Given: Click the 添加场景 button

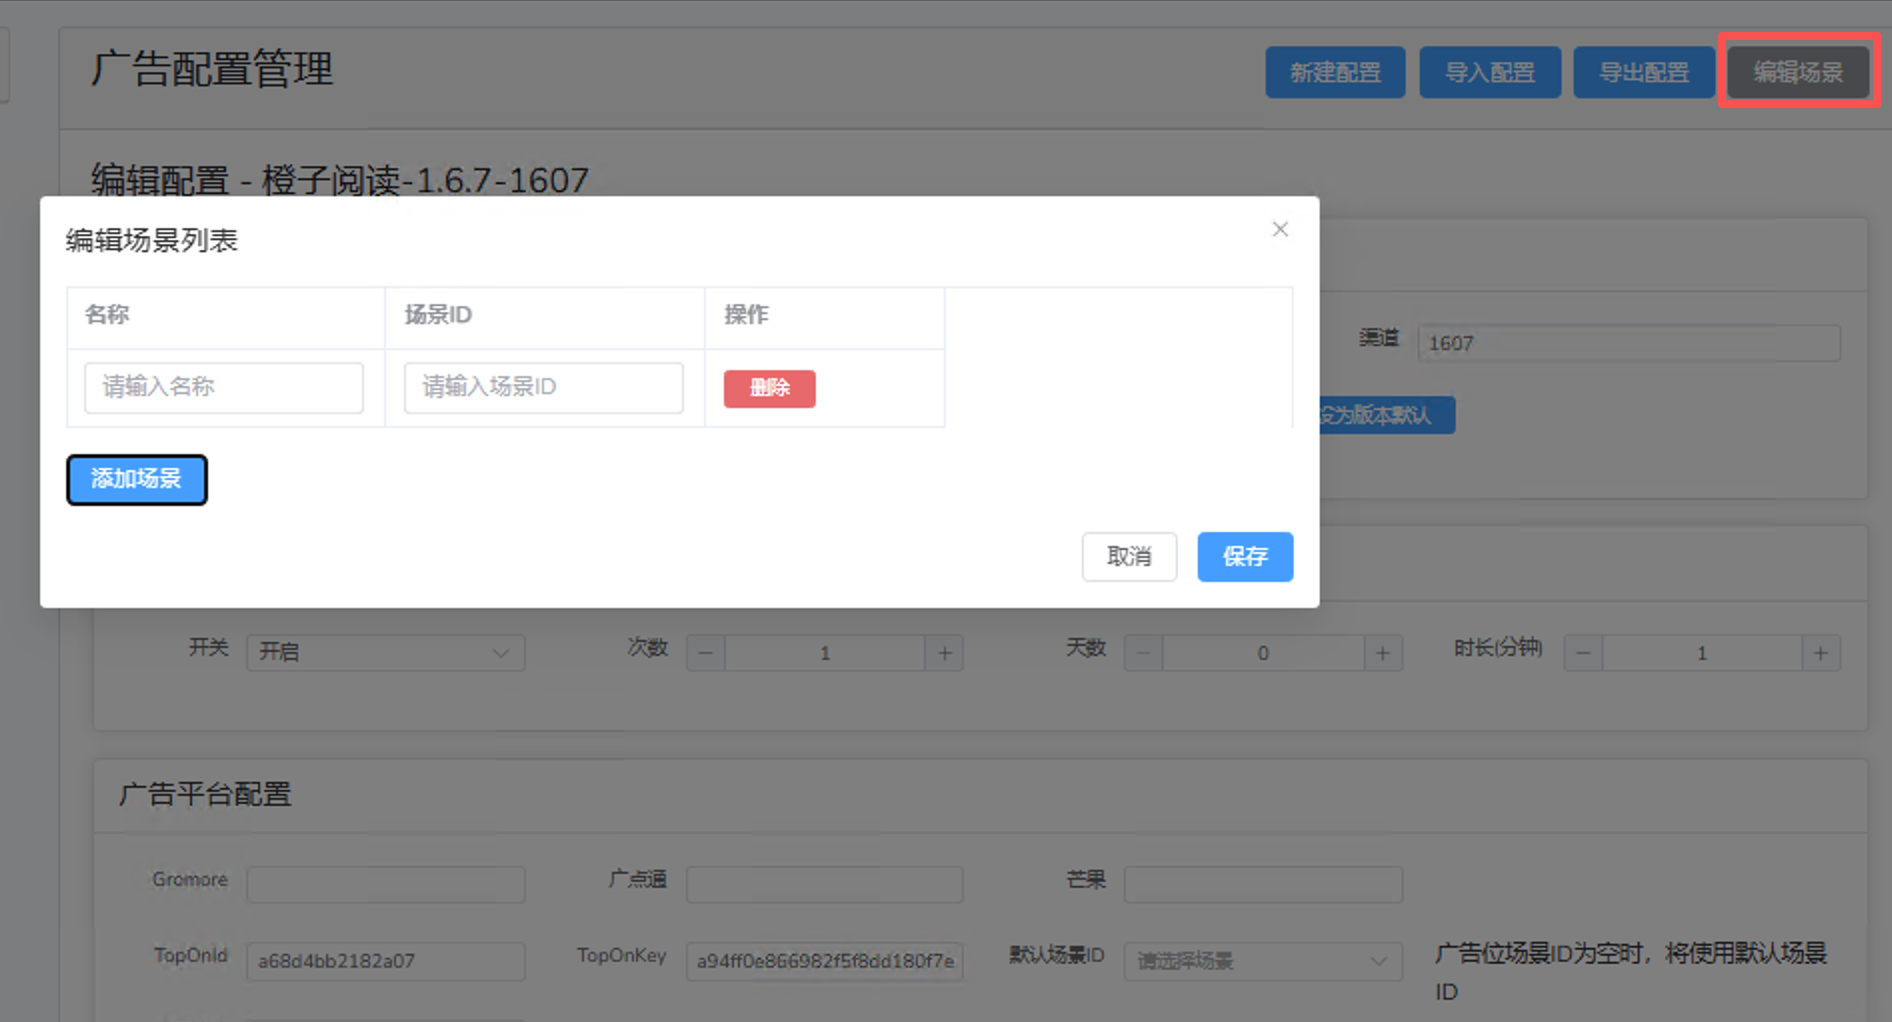Looking at the screenshot, I should coord(137,480).
